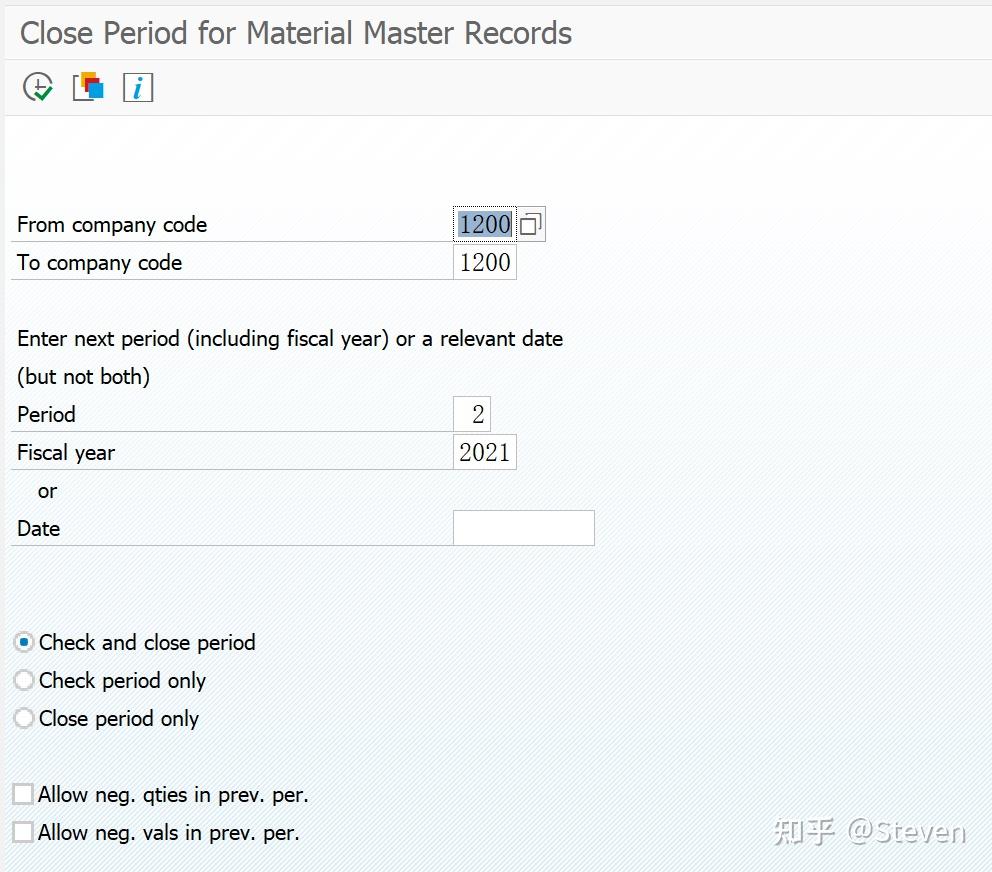Viewport: 992px width, 872px height.
Task: Click the 'Enter next period' instruction text
Action: (x=290, y=339)
